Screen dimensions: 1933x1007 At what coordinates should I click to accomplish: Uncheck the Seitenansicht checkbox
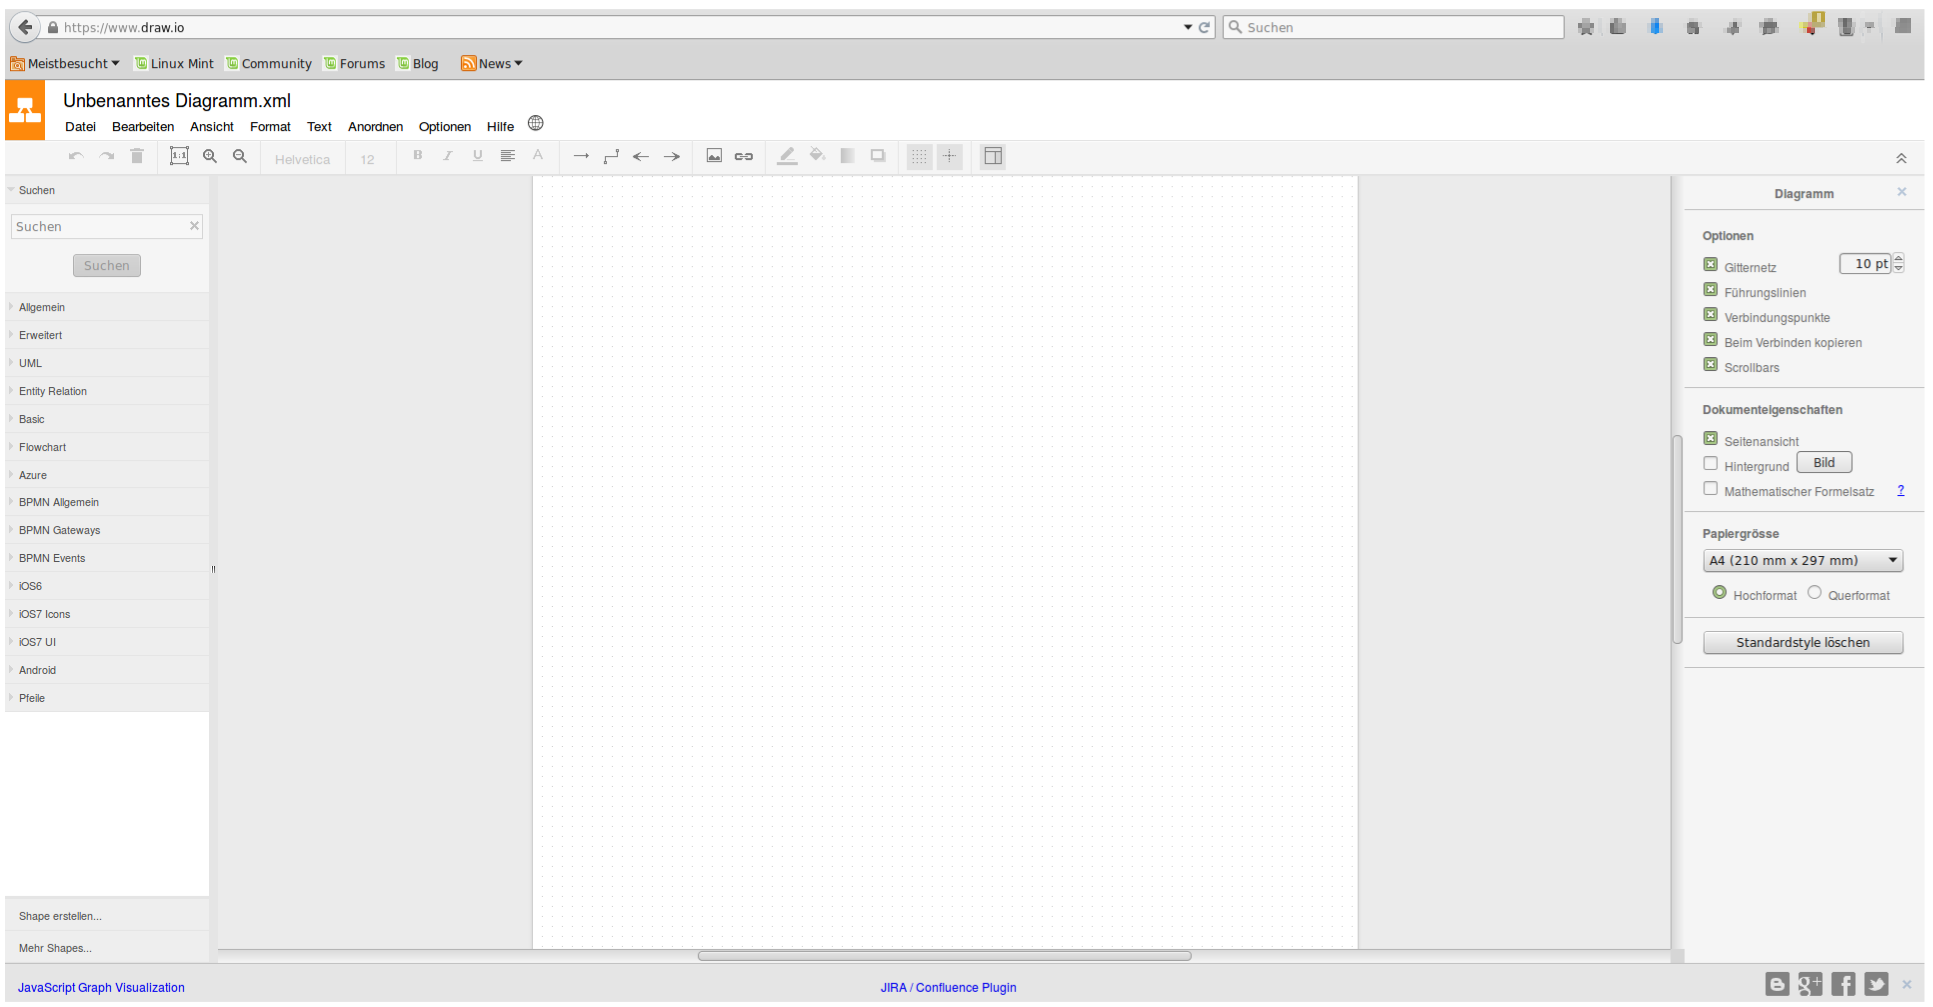pyautogui.click(x=1710, y=438)
